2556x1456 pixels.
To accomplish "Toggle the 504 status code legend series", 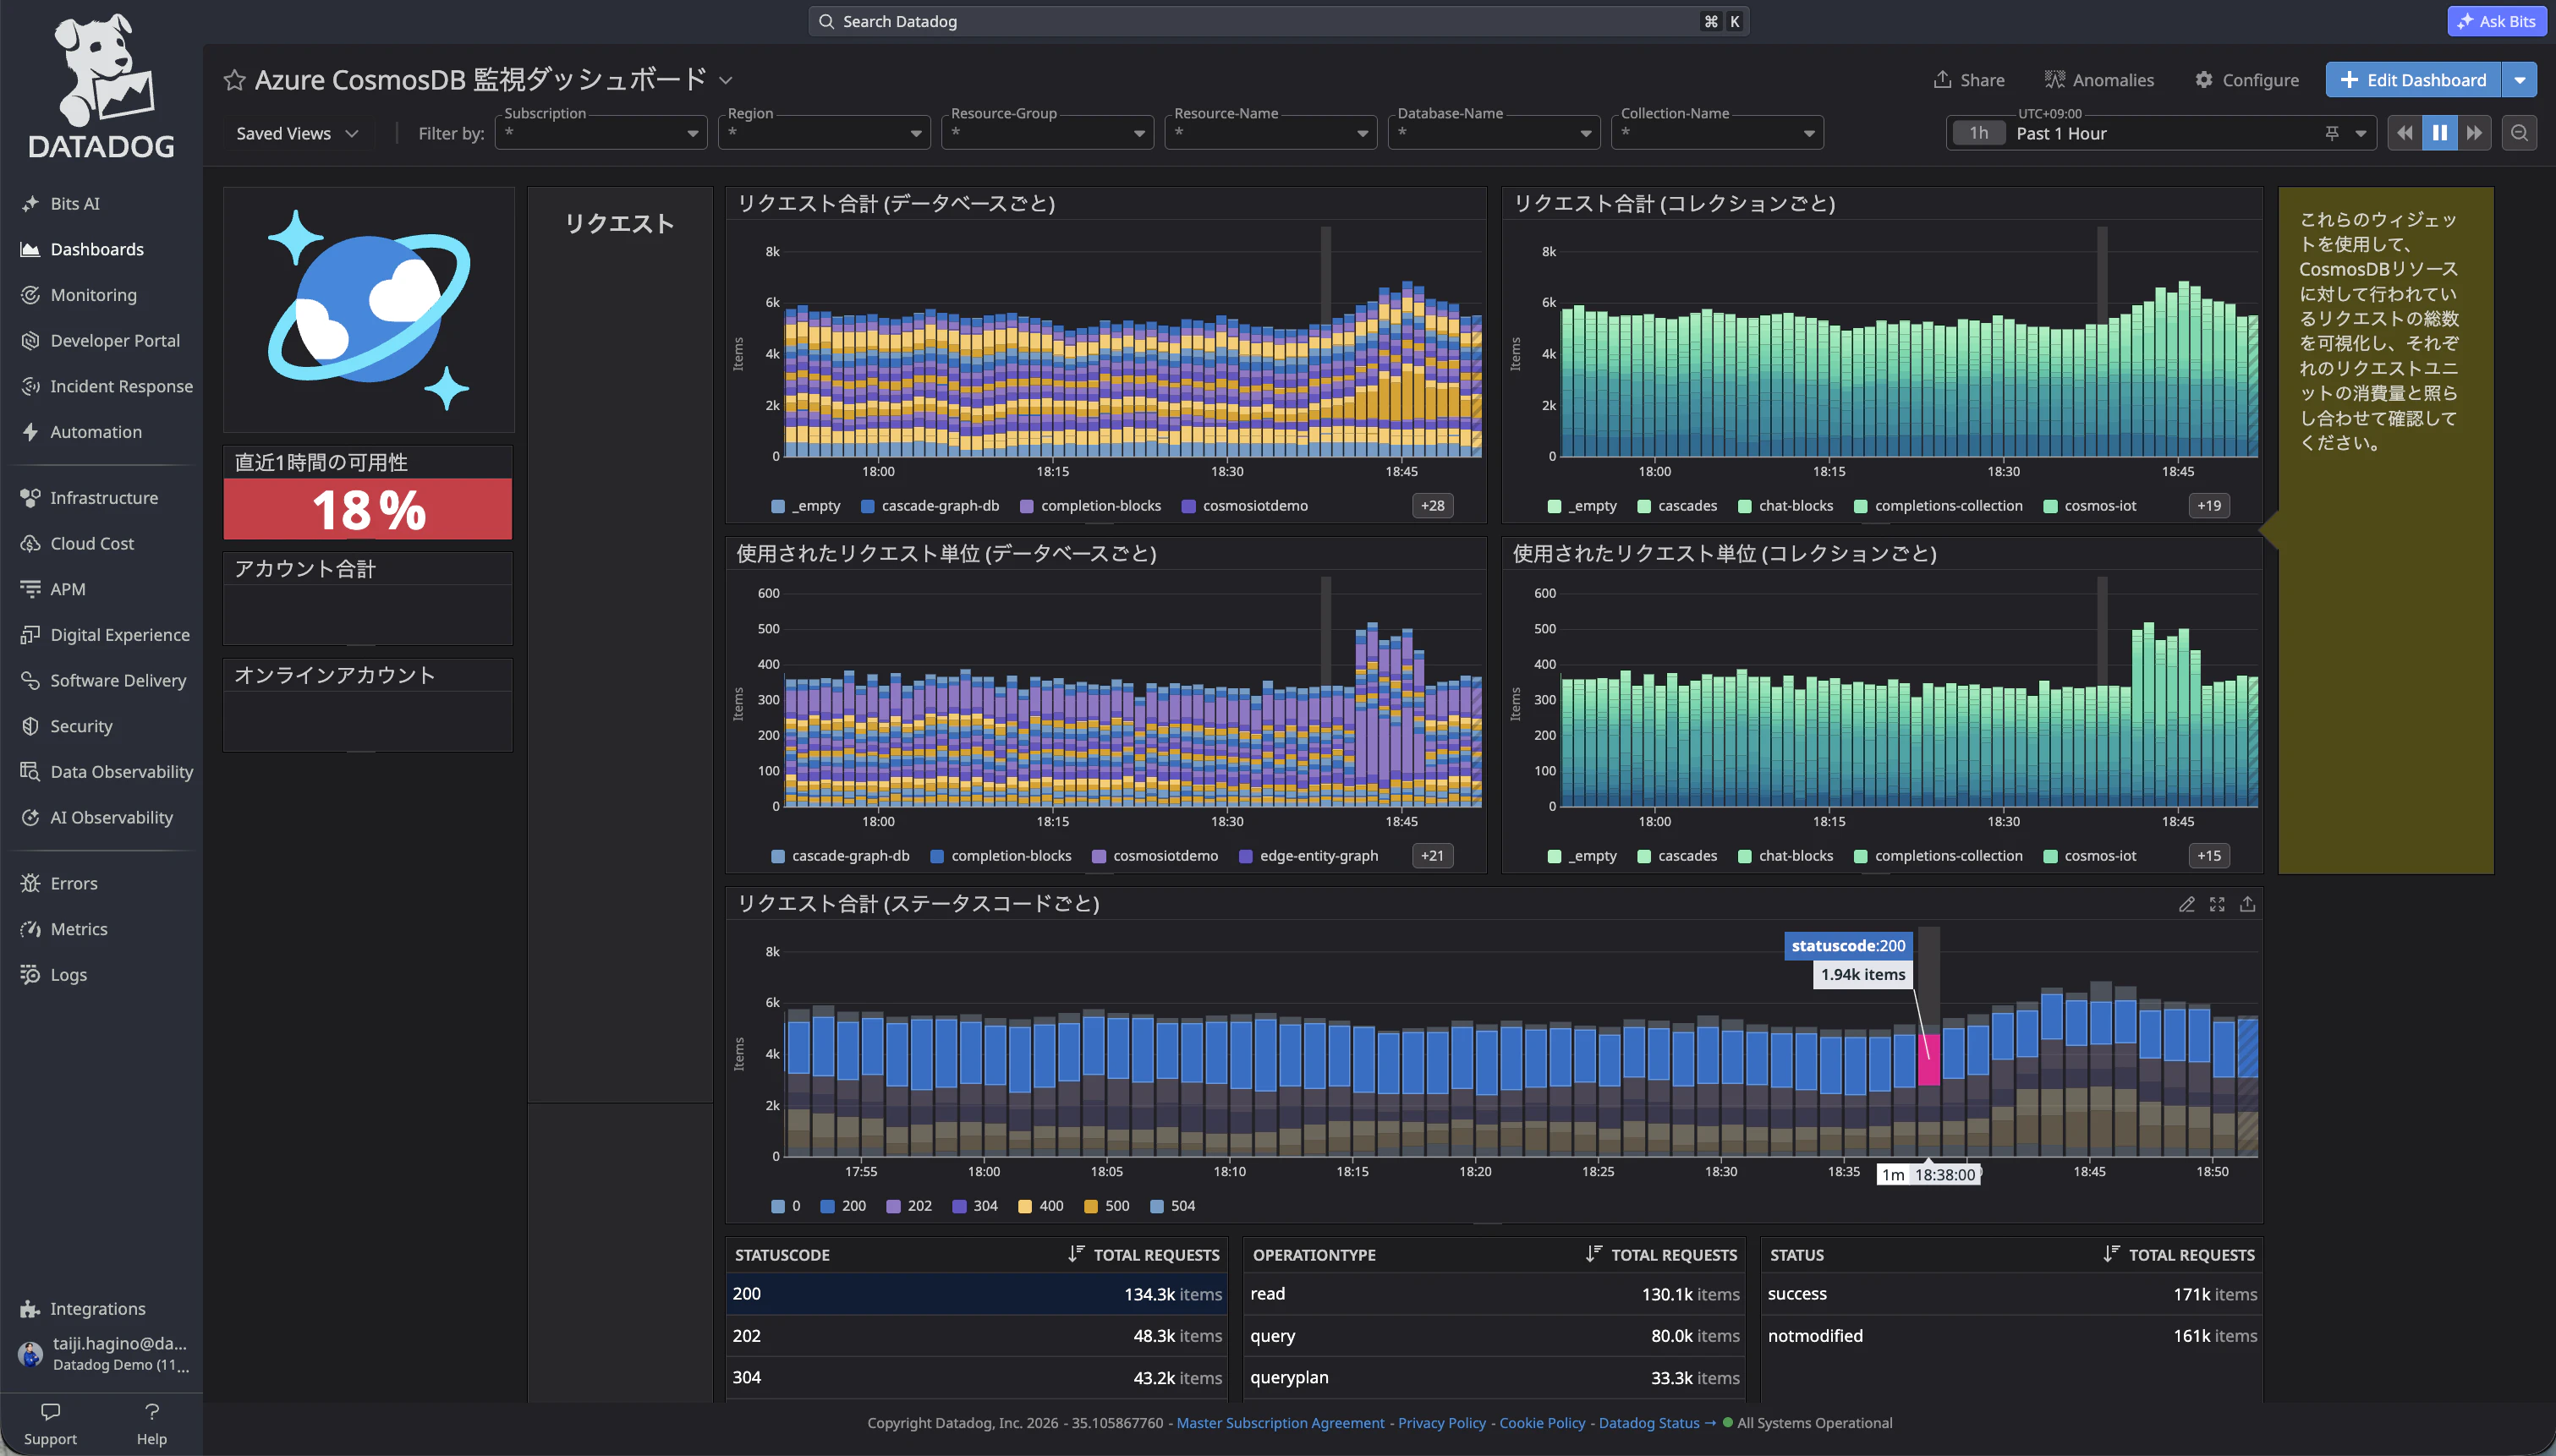I will pyautogui.click(x=1173, y=1206).
